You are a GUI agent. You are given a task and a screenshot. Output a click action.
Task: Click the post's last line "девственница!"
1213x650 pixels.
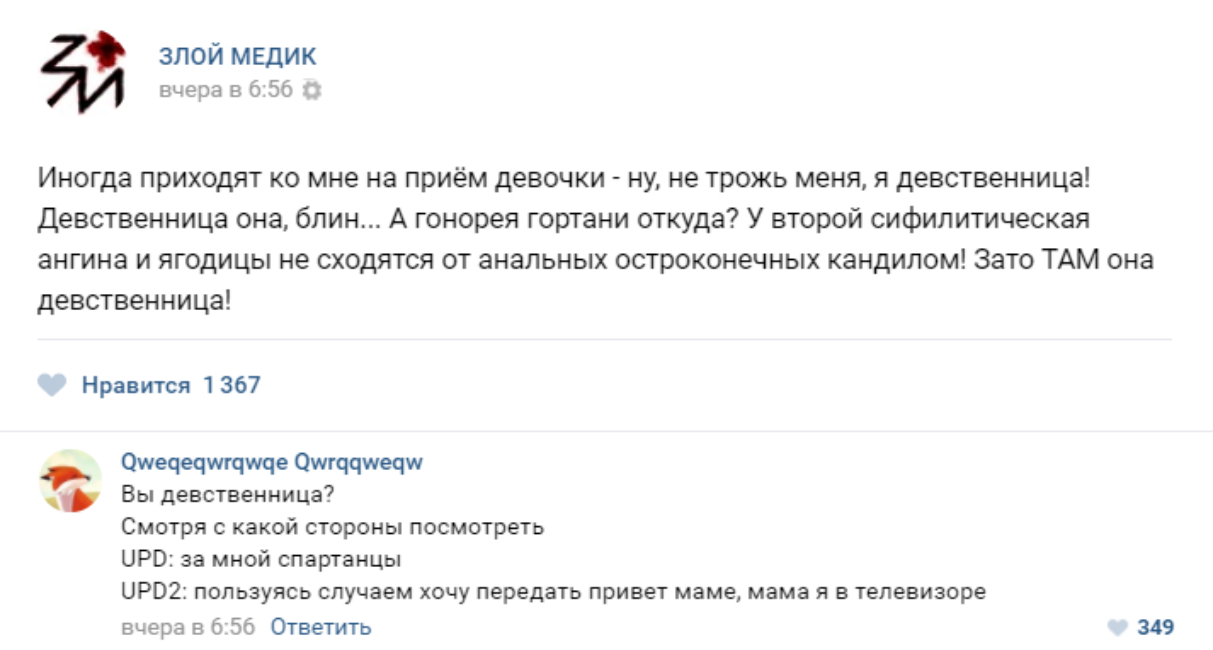tap(134, 300)
